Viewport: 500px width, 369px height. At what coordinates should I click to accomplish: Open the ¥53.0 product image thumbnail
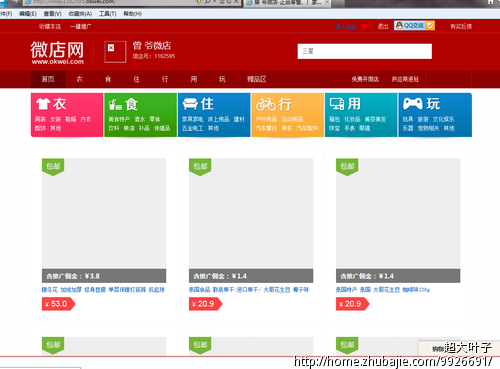pos(104,213)
